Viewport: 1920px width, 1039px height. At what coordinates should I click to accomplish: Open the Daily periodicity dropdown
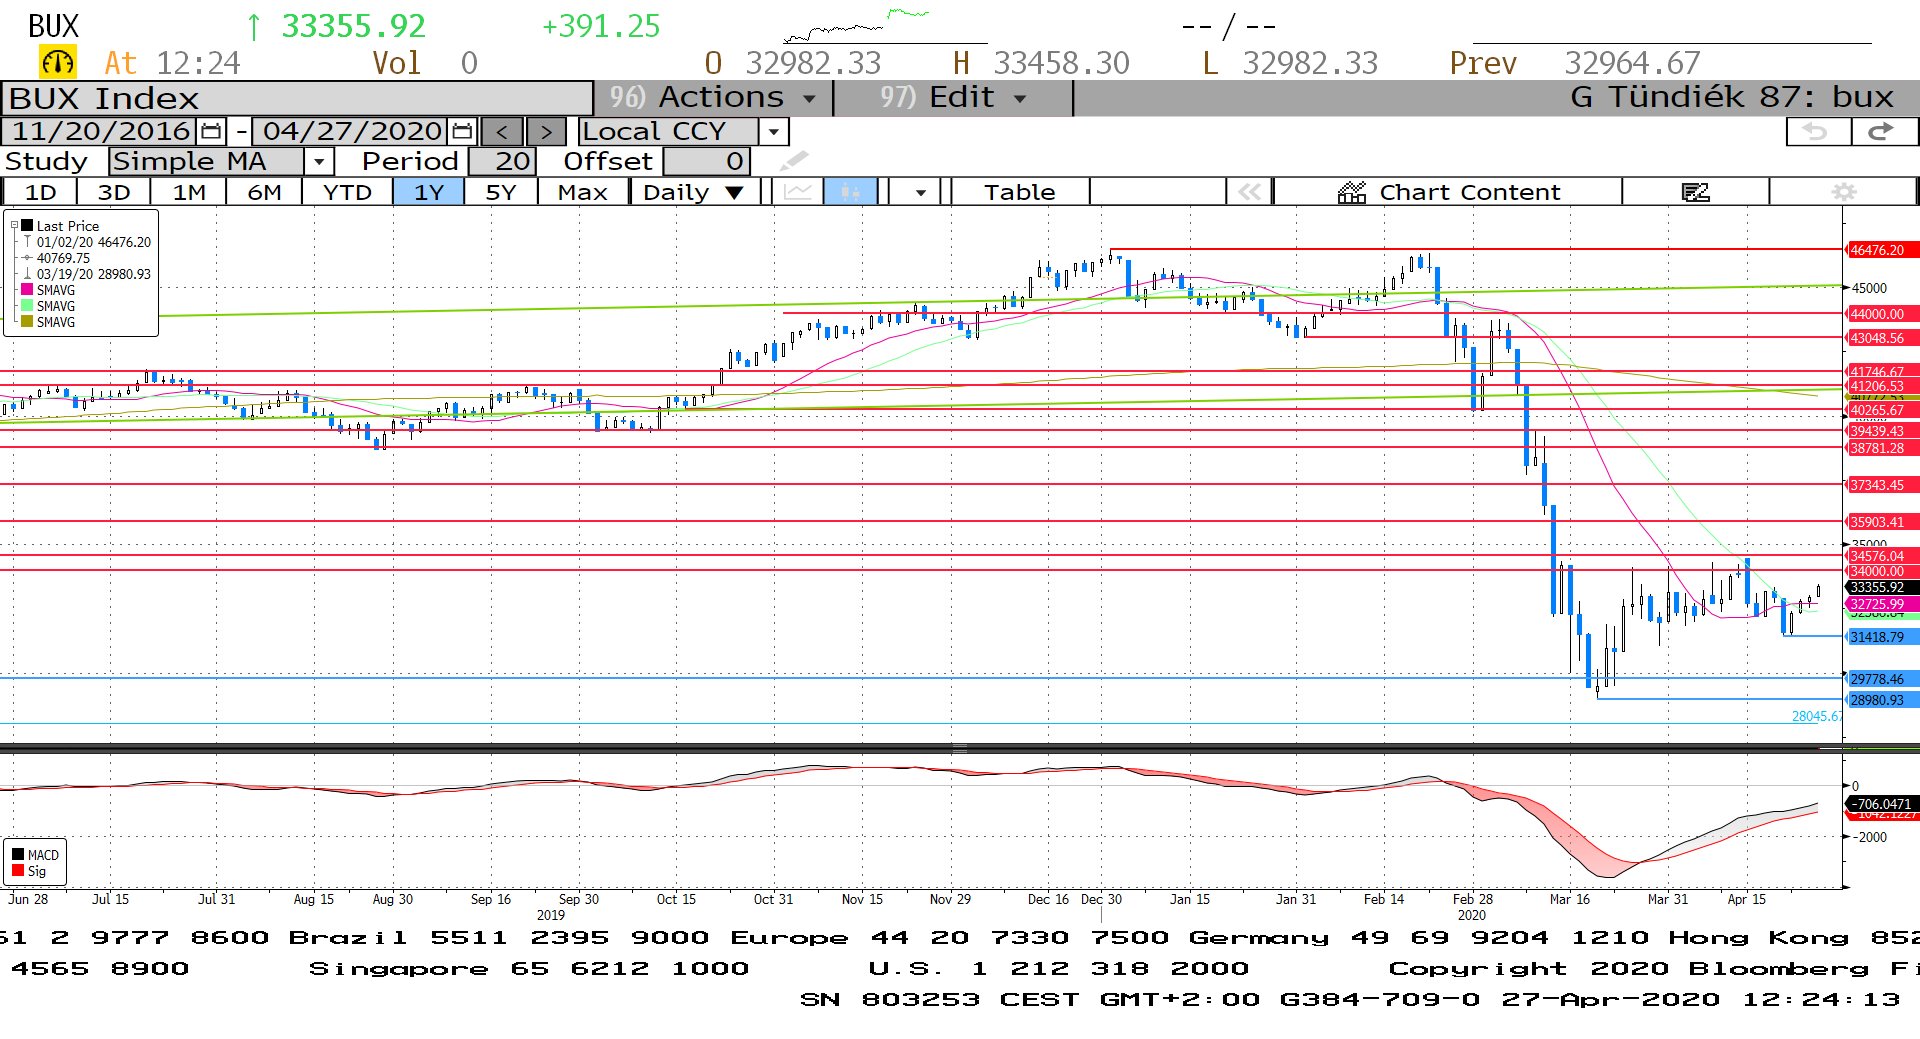click(x=694, y=192)
